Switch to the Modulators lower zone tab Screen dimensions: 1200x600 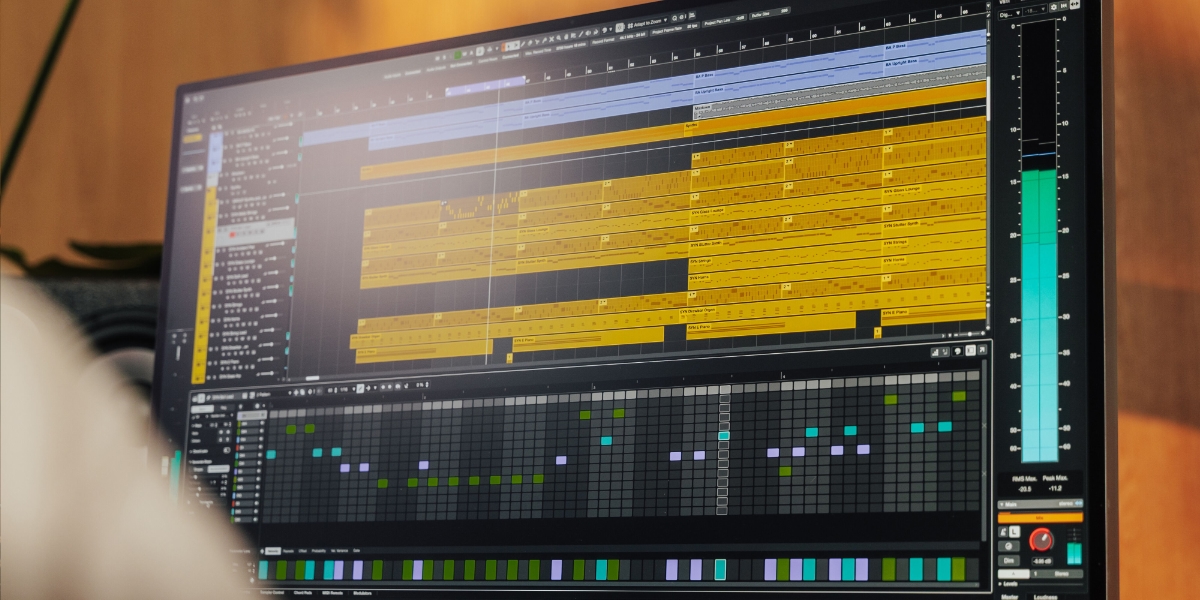pos(362,593)
